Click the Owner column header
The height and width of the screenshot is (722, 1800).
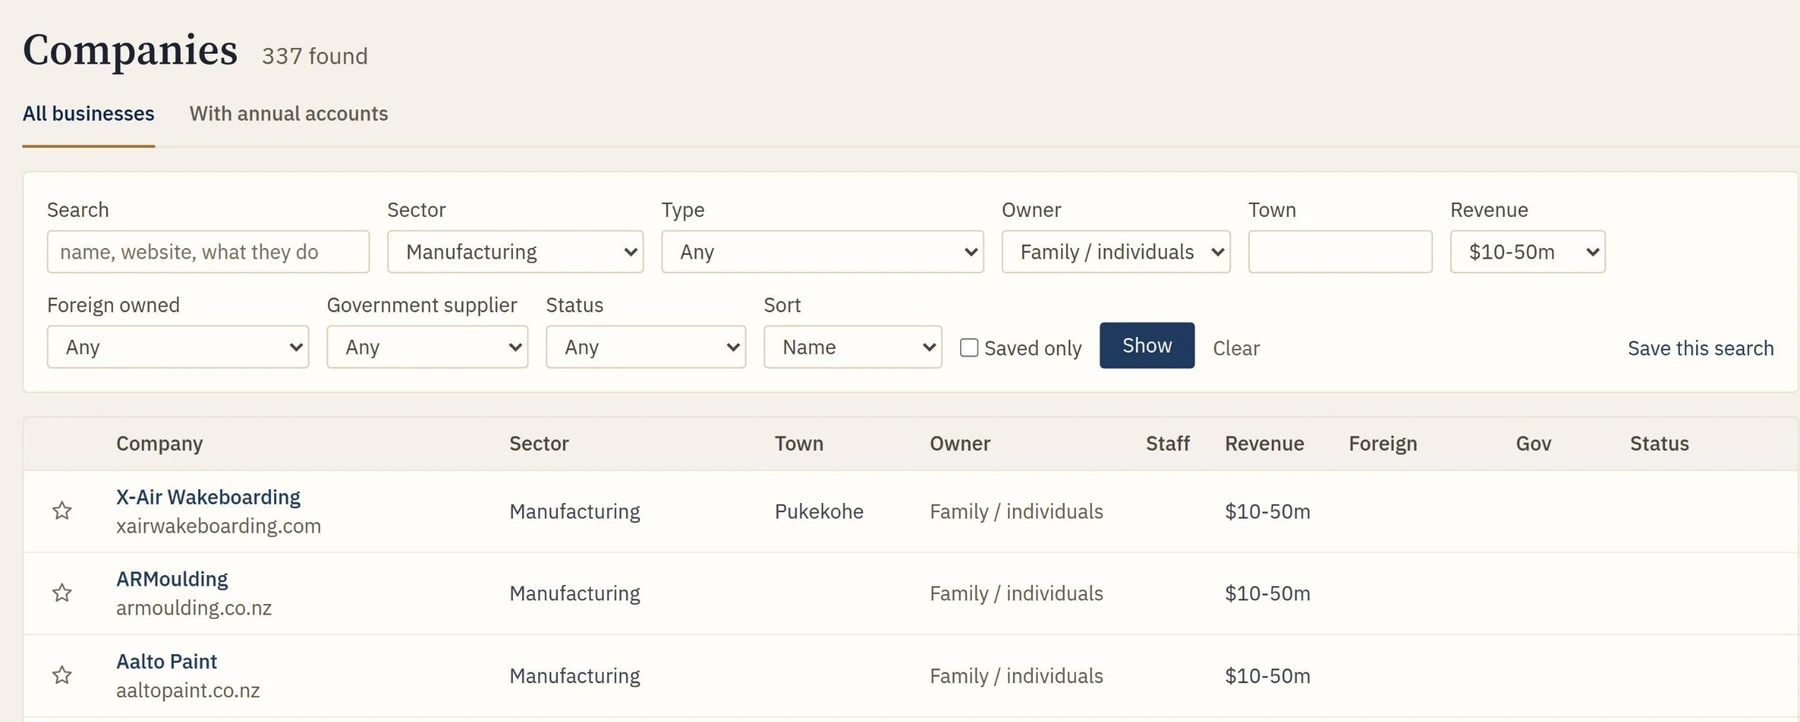(x=960, y=444)
